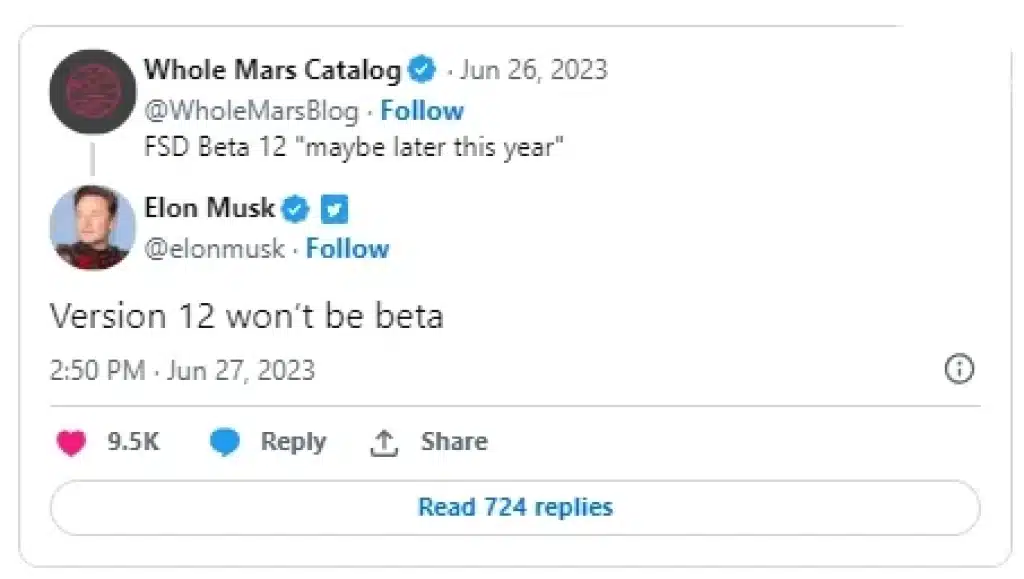Follow the @WholeMarsBlog account
The width and height of the screenshot is (1024, 579).
tap(422, 110)
